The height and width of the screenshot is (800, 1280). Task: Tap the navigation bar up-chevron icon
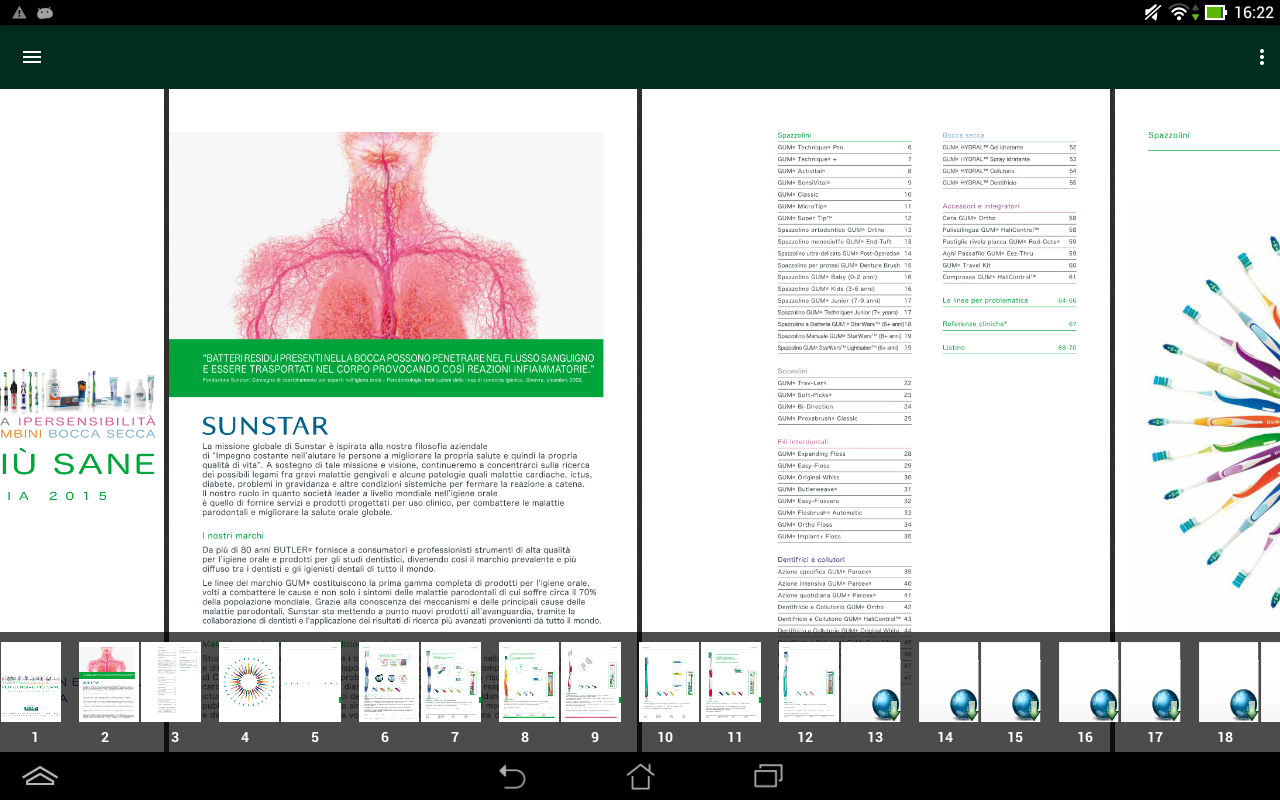[x=39, y=776]
